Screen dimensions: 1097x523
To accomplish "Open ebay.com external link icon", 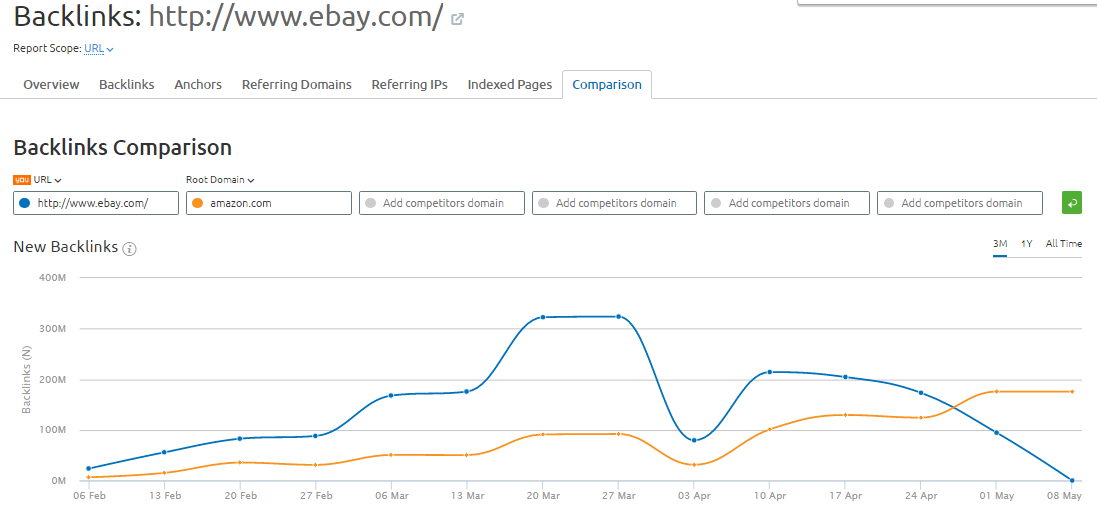I will pyautogui.click(x=458, y=20).
